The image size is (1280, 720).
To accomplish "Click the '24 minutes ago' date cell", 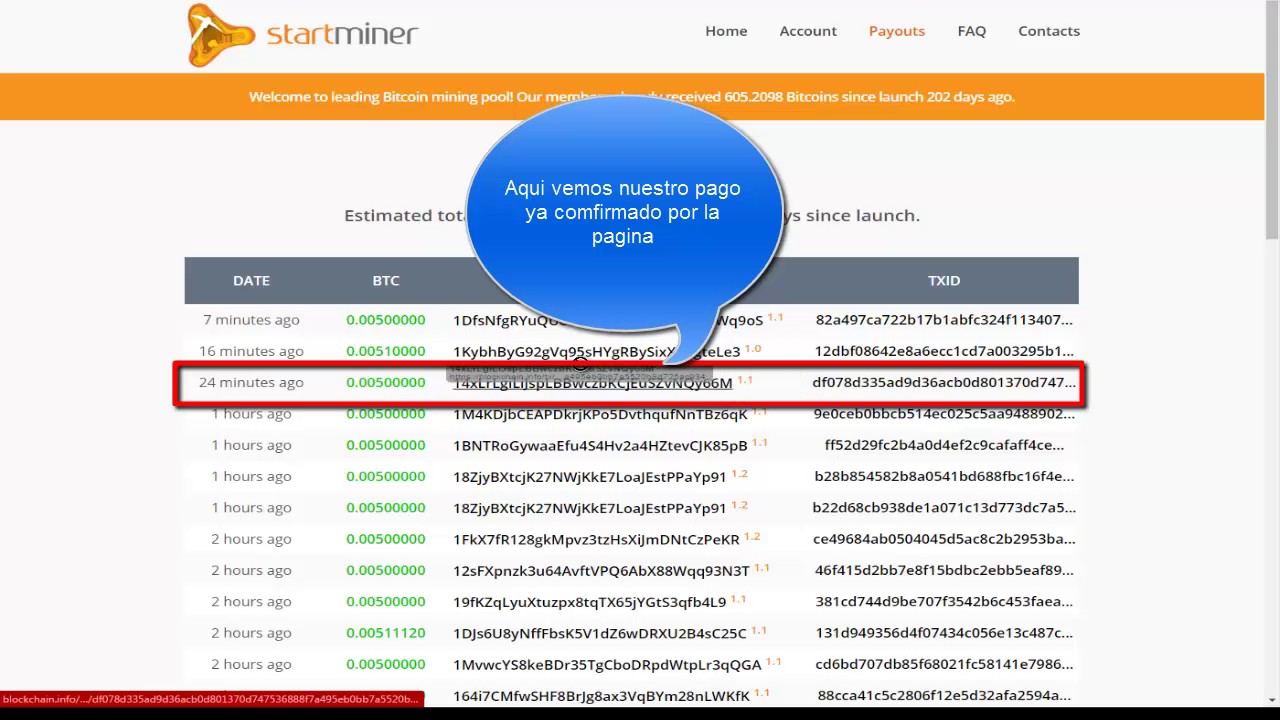I will click(x=251, y=382).
